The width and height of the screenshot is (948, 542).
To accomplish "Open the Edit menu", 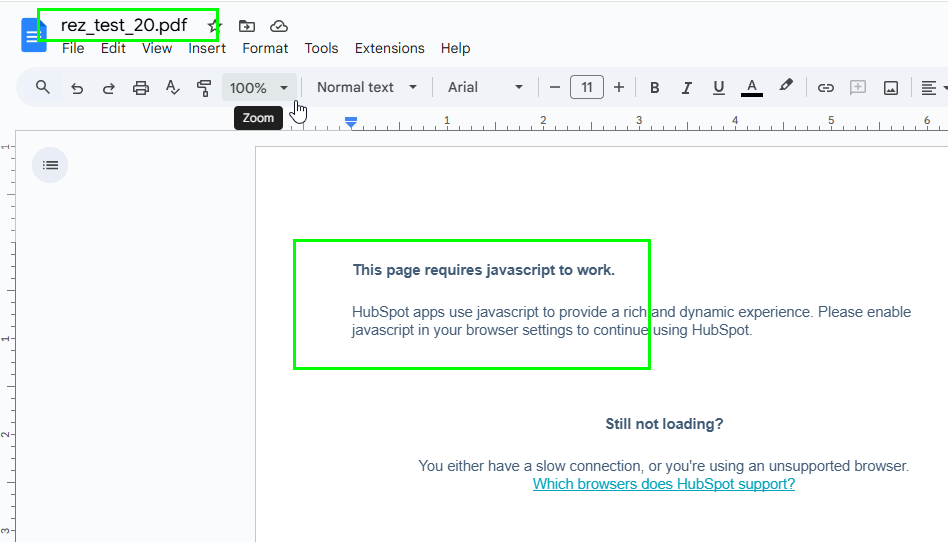I will point(113,48).
